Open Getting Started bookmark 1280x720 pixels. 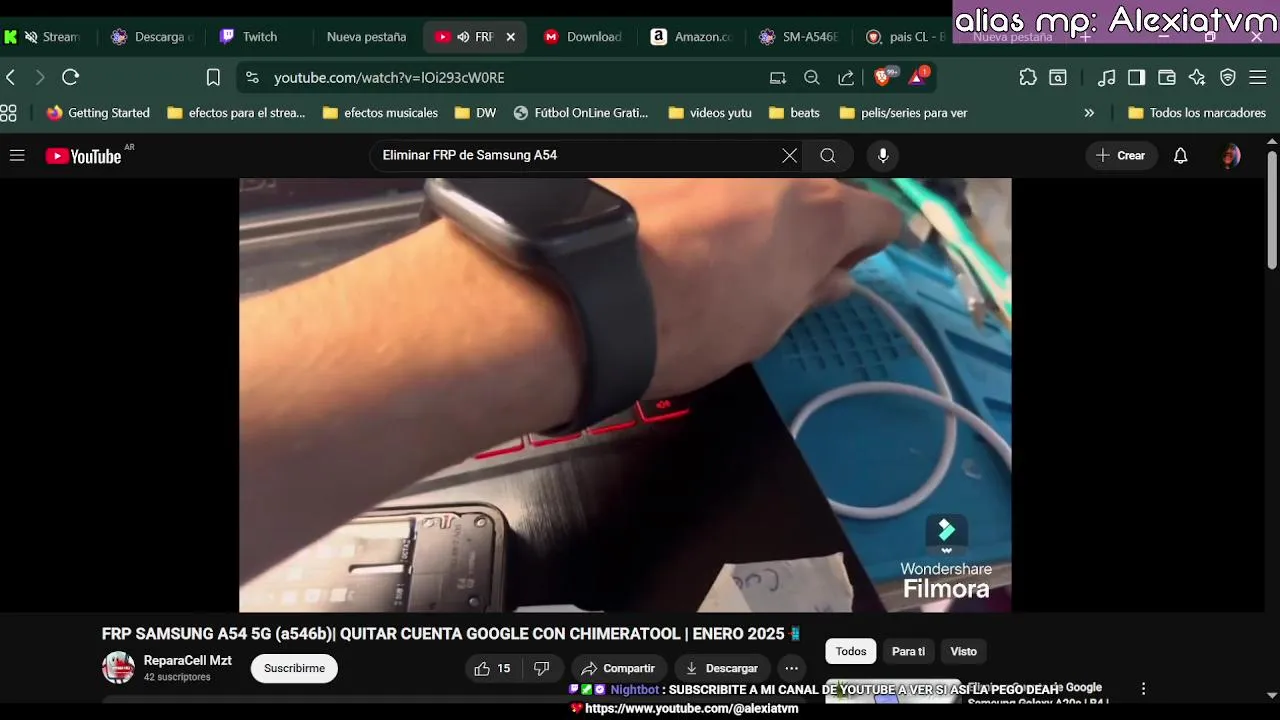tap(98, 113)
